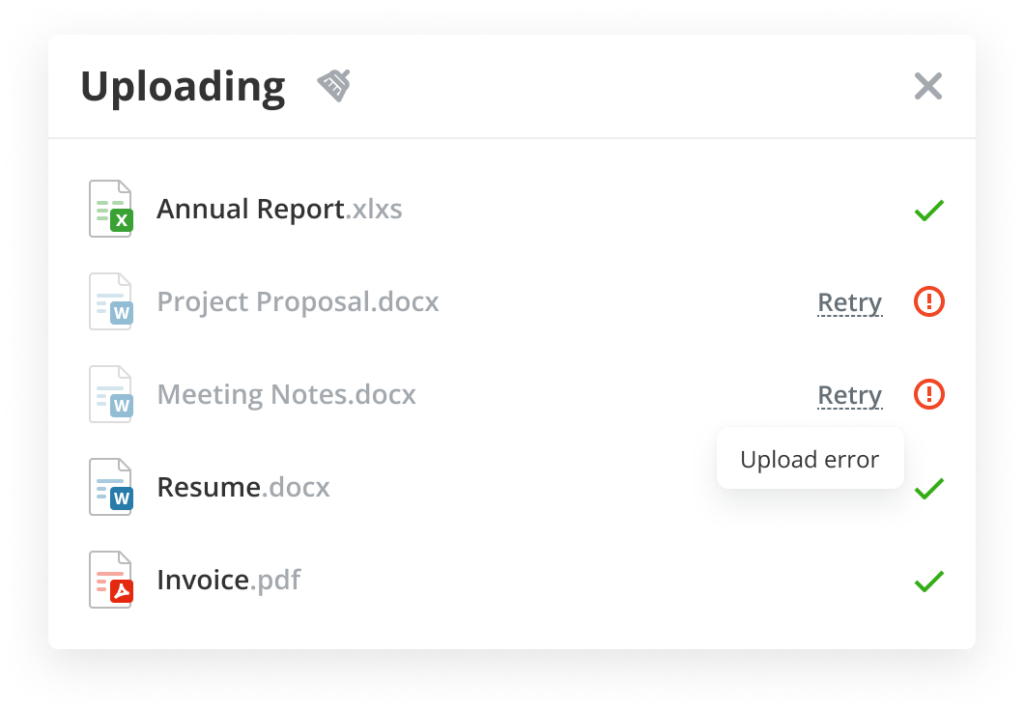
Task: Click the Project Proposal Word file icon
Action: point(111,302)
